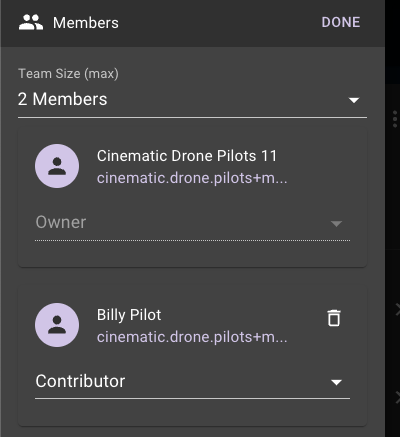Click the Billy Pilot name text
Image resolution: width=400 pixels, height=437 pixels.
129,315
